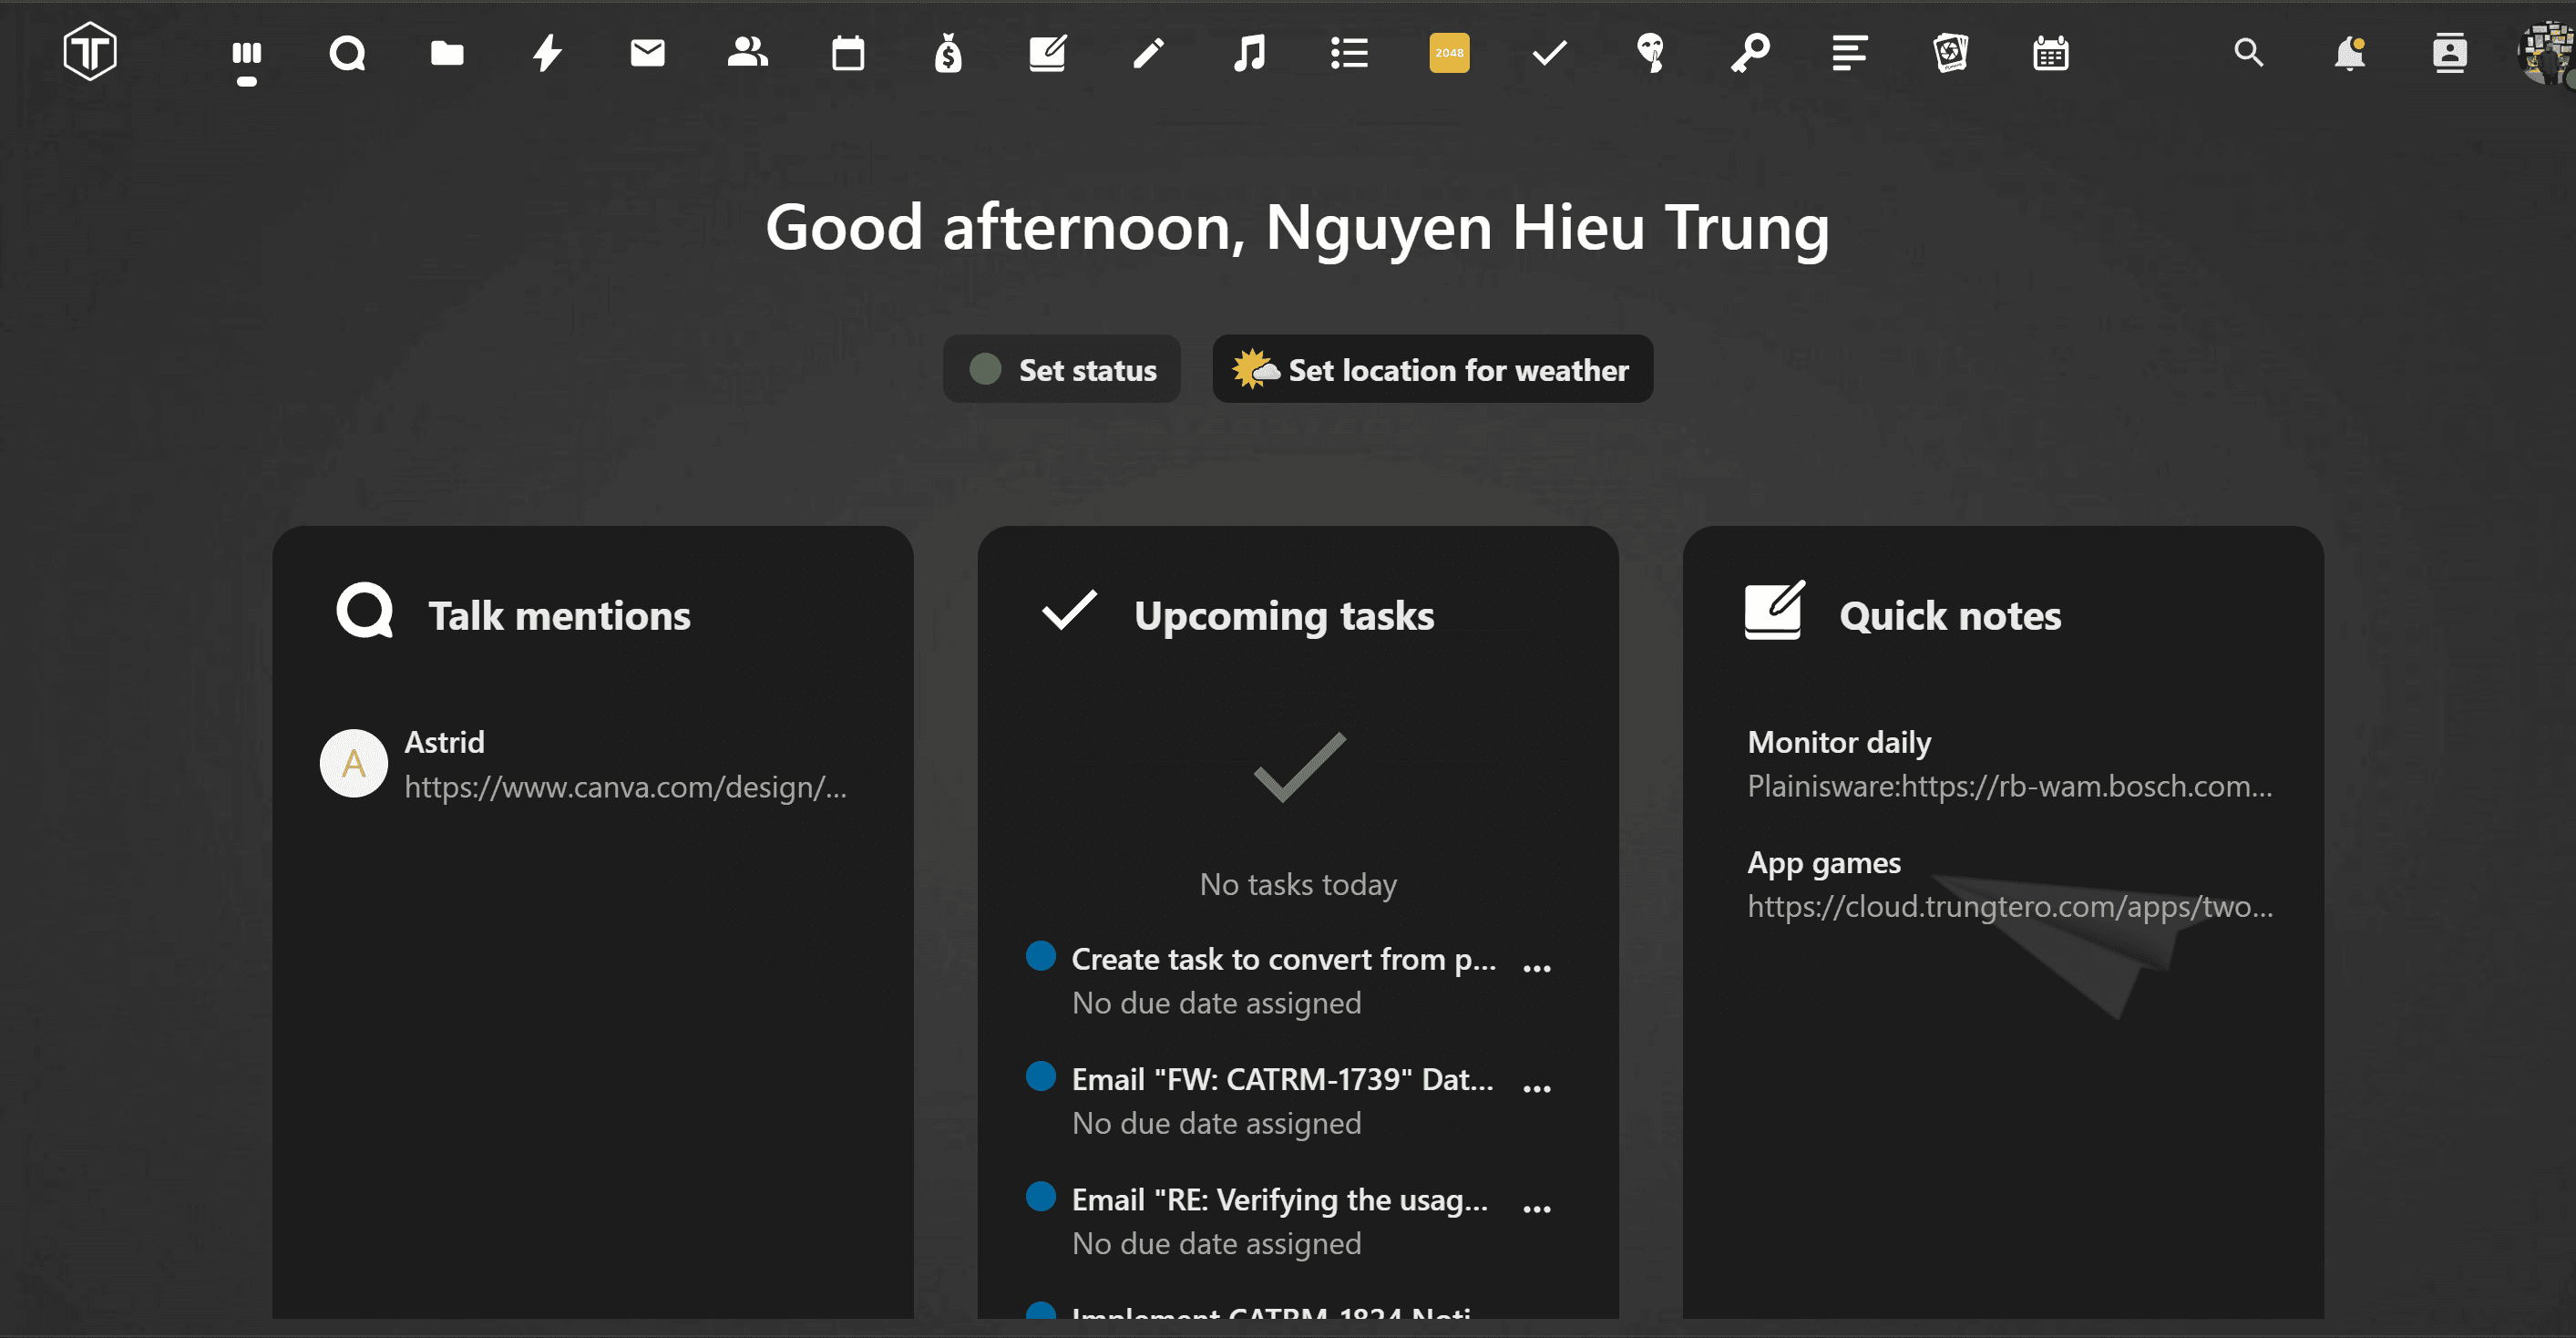Screen dimensions: 2576x1338
Task: Open more menu for 'RE: Verifying the usag' task
Action: 1536,1208
